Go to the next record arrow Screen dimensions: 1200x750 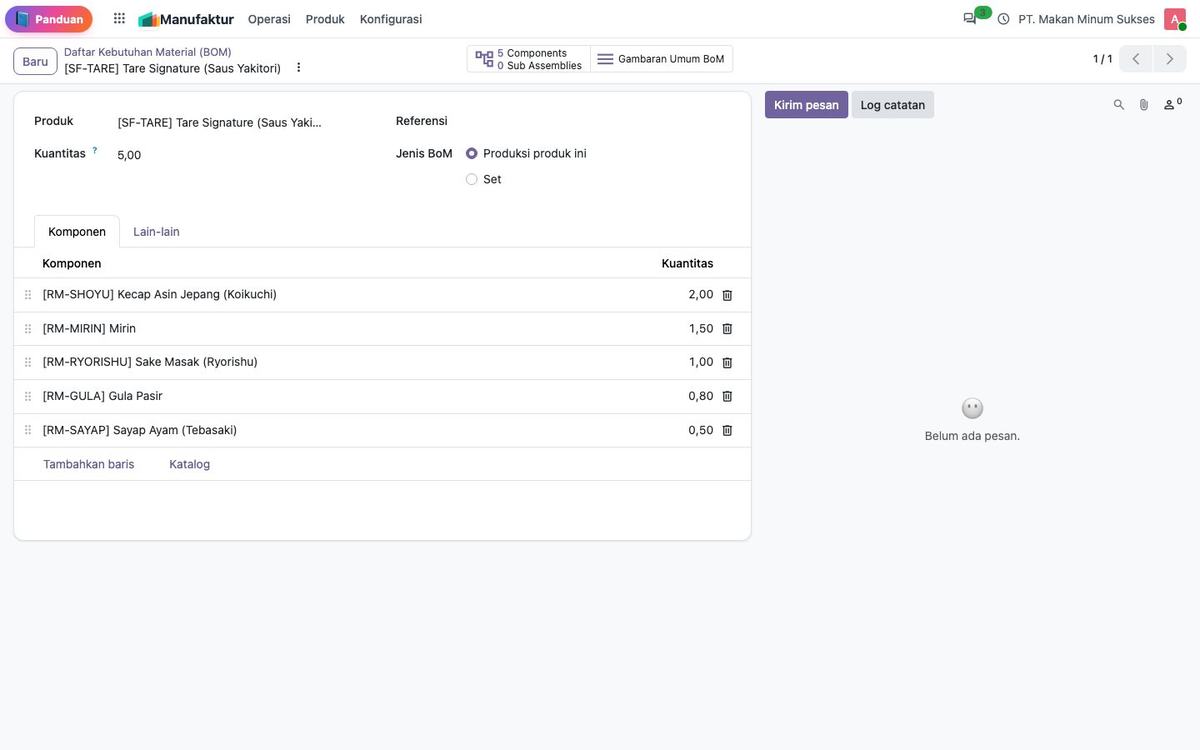[x=1170, y=59]
